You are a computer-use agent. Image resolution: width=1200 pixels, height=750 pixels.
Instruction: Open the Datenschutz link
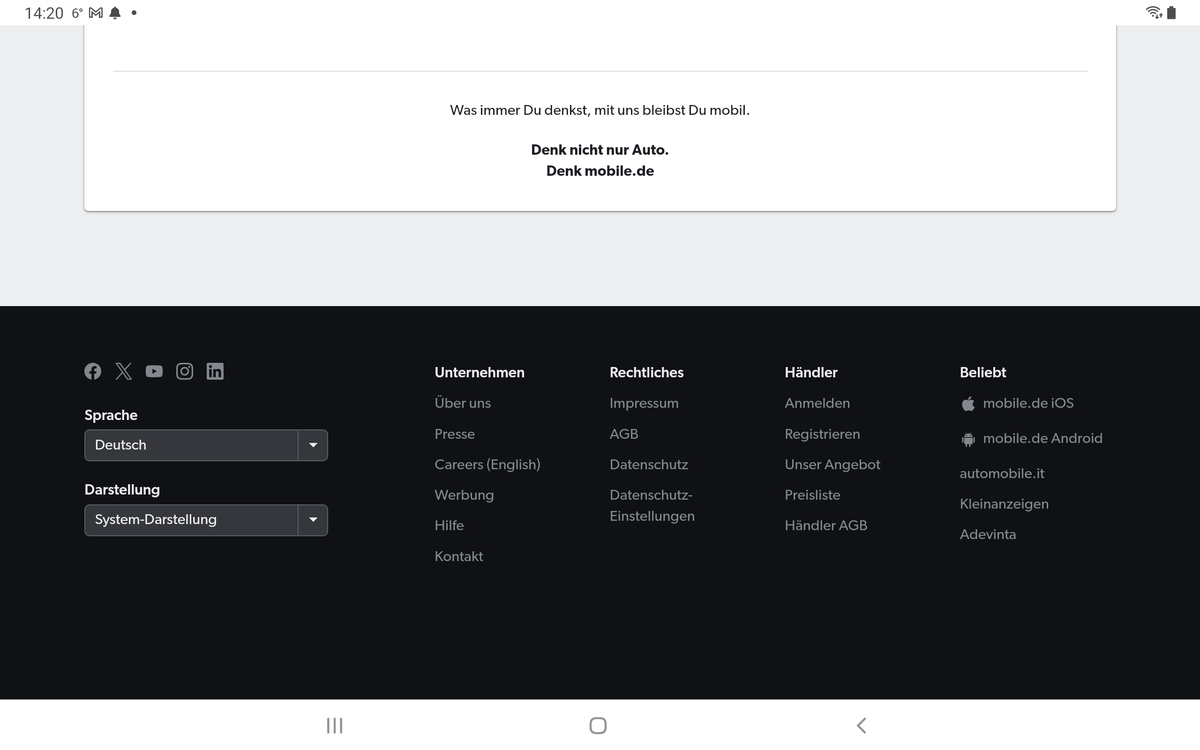[649, 464]
